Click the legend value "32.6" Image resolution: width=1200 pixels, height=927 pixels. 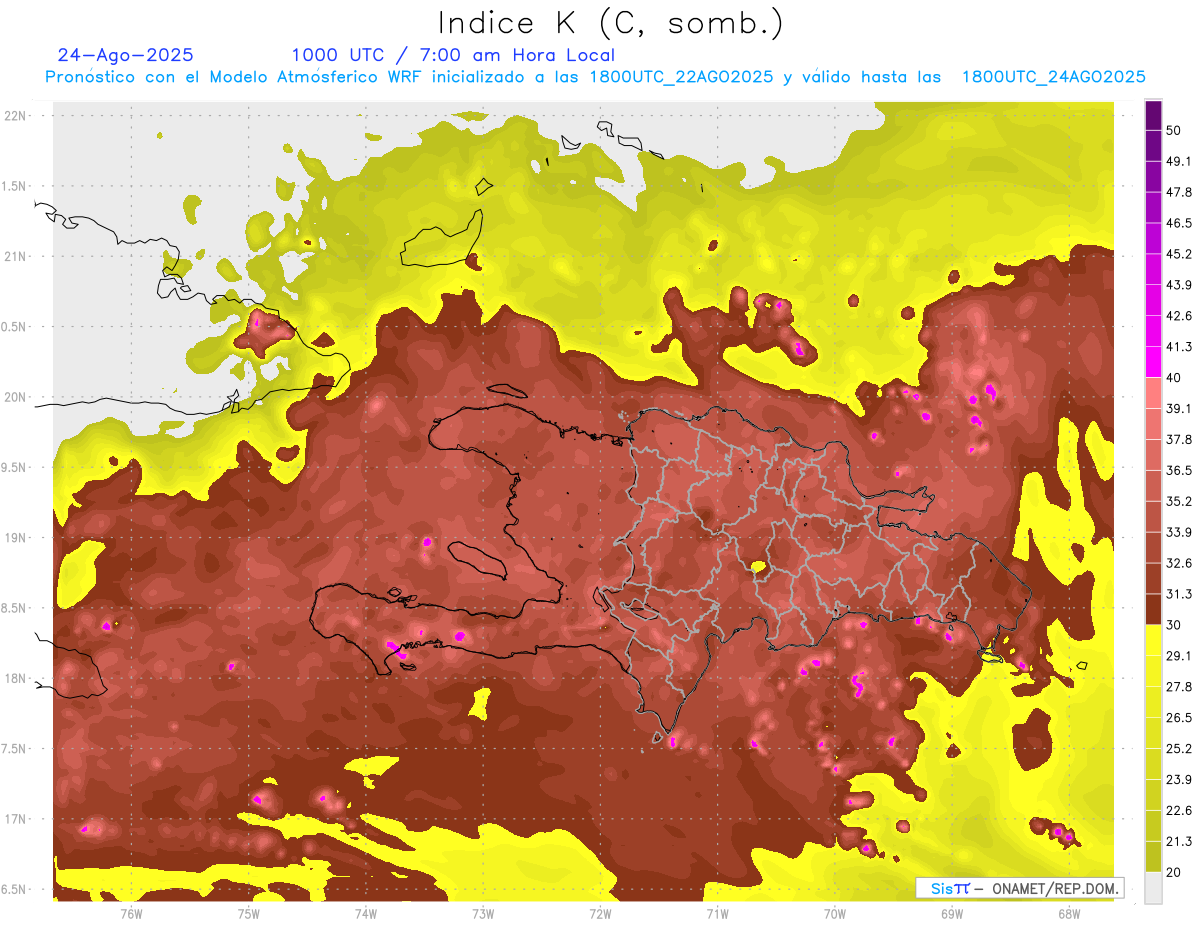1179,564
